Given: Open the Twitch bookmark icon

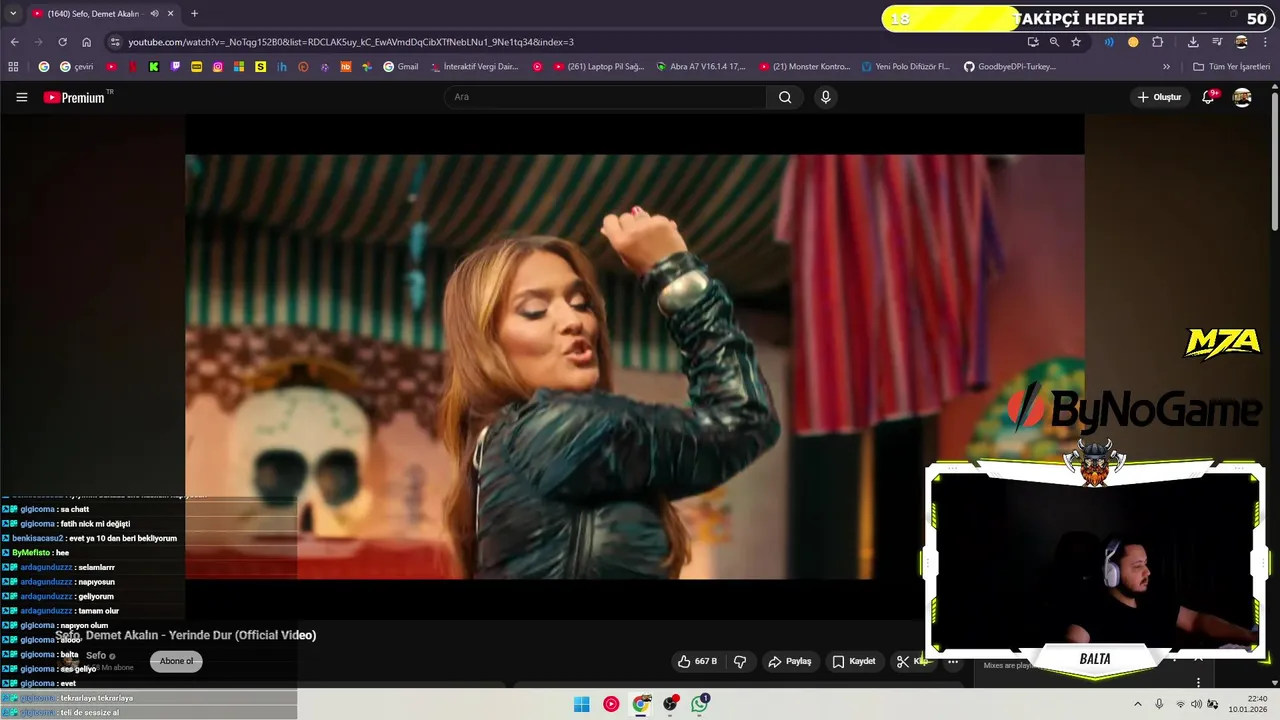Looking at the screenshot, I should (x=176, y=67).
